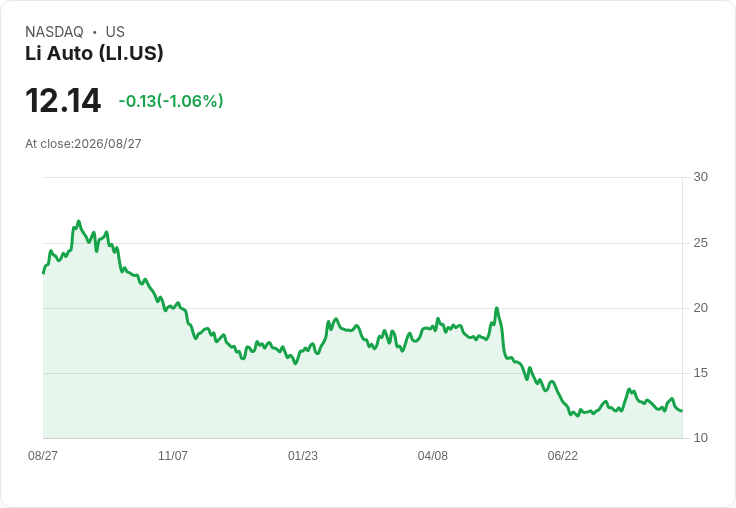Image resolution: width=736 pixels, height=508 pixels.
Task: Click the start point of the price line
Action: tap(44, 273)
